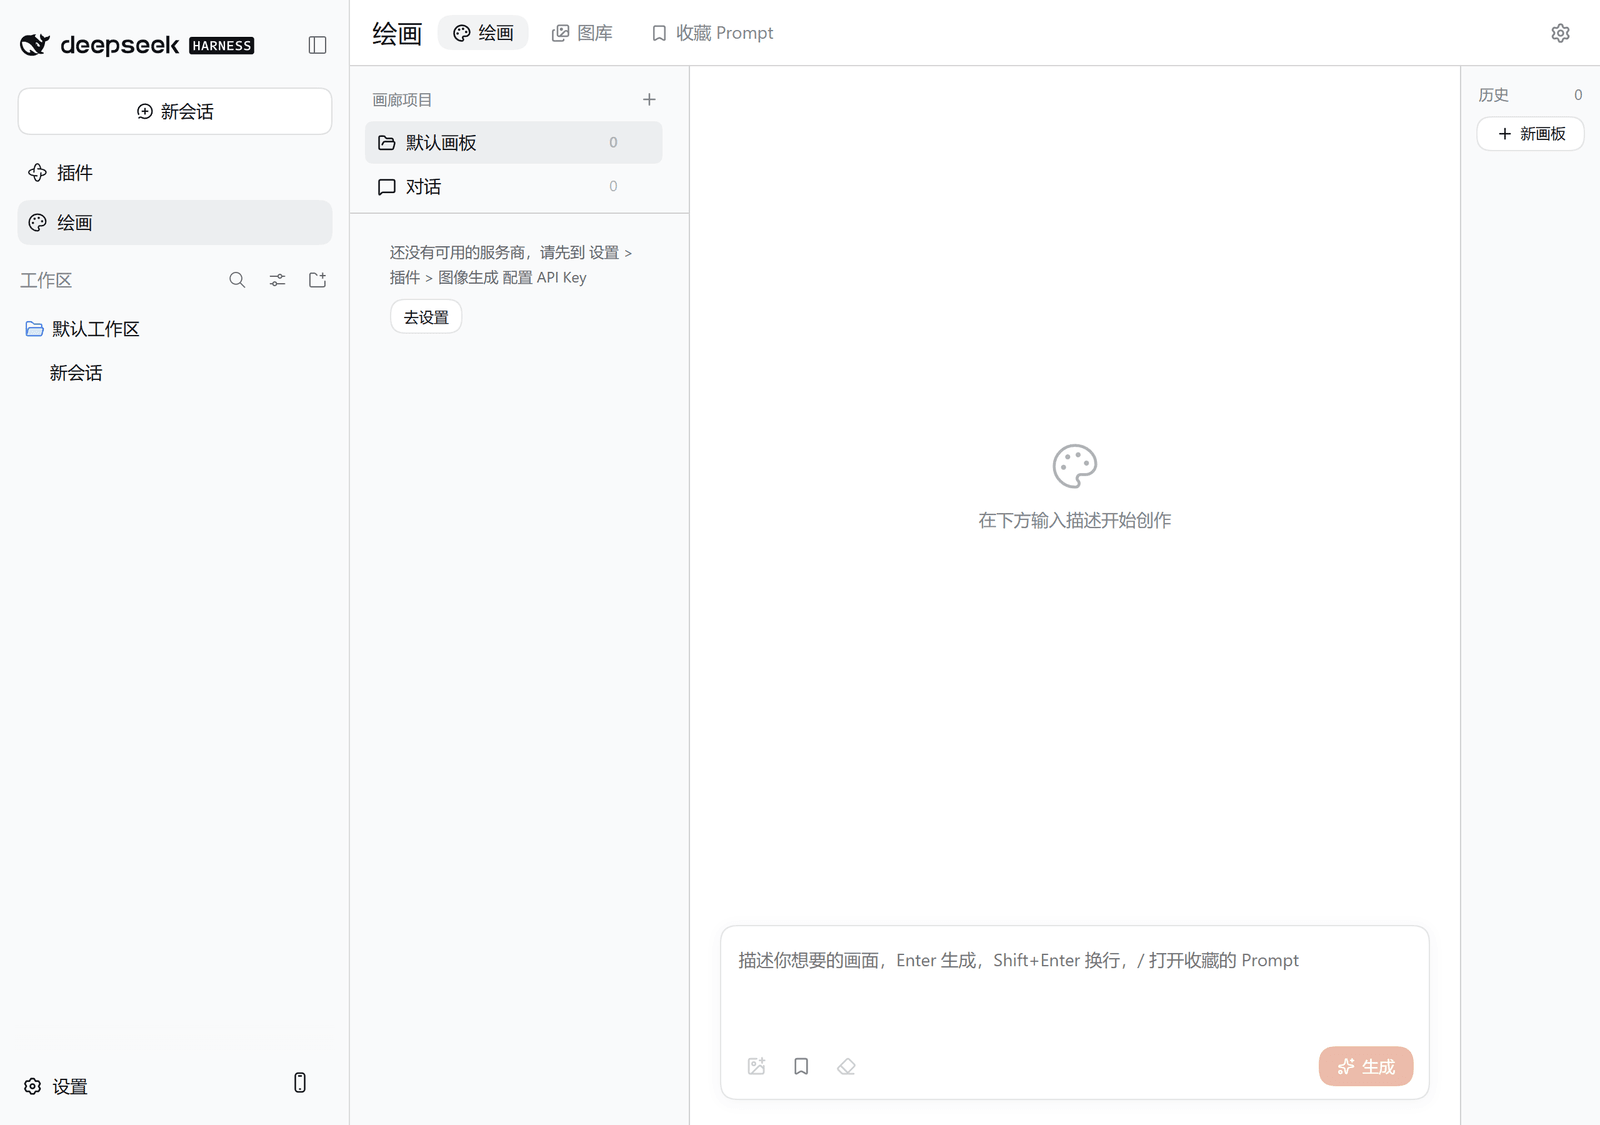Clear the prompt with eraser icon
The image size is (1600, 1125).
(846, 1066)
